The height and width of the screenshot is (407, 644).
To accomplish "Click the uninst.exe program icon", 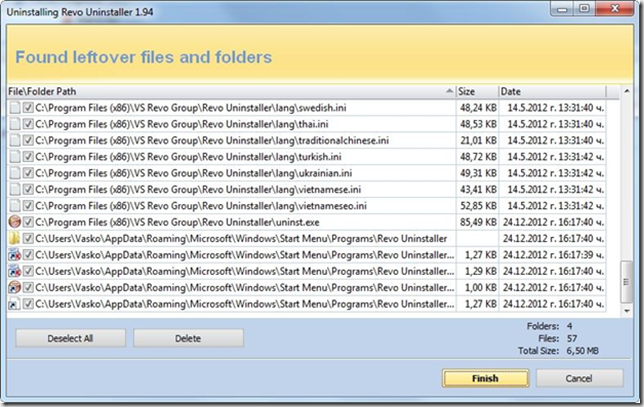I will tap(14, 221).
